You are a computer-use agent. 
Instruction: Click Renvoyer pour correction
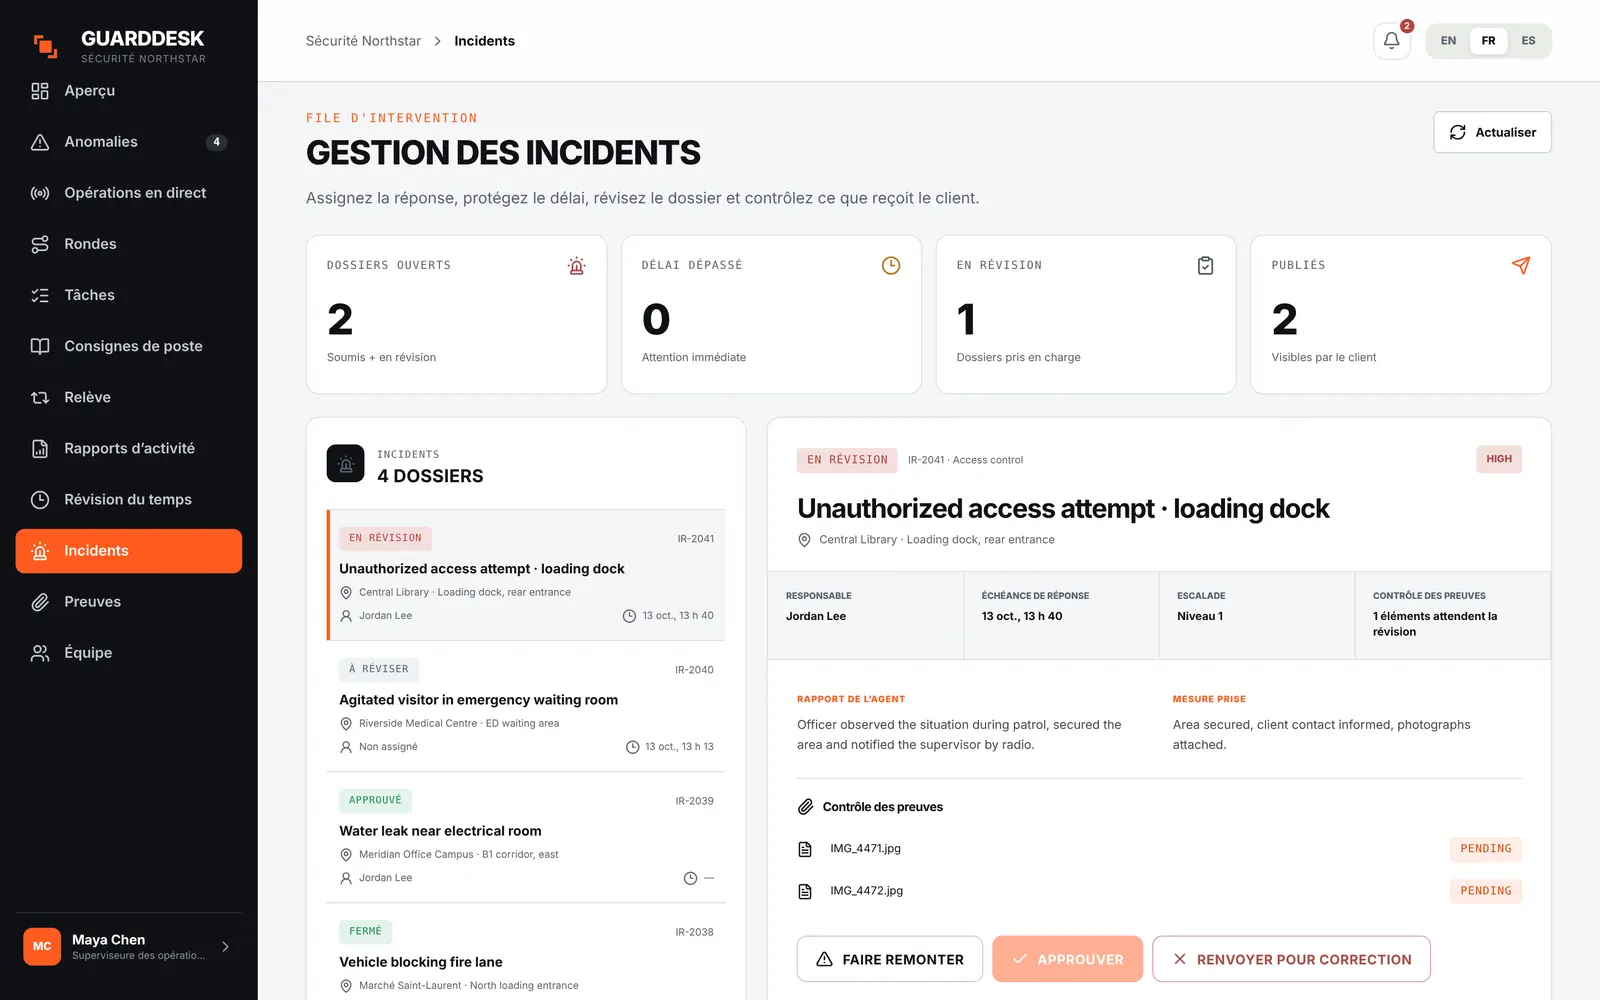tap(1291, 959)
